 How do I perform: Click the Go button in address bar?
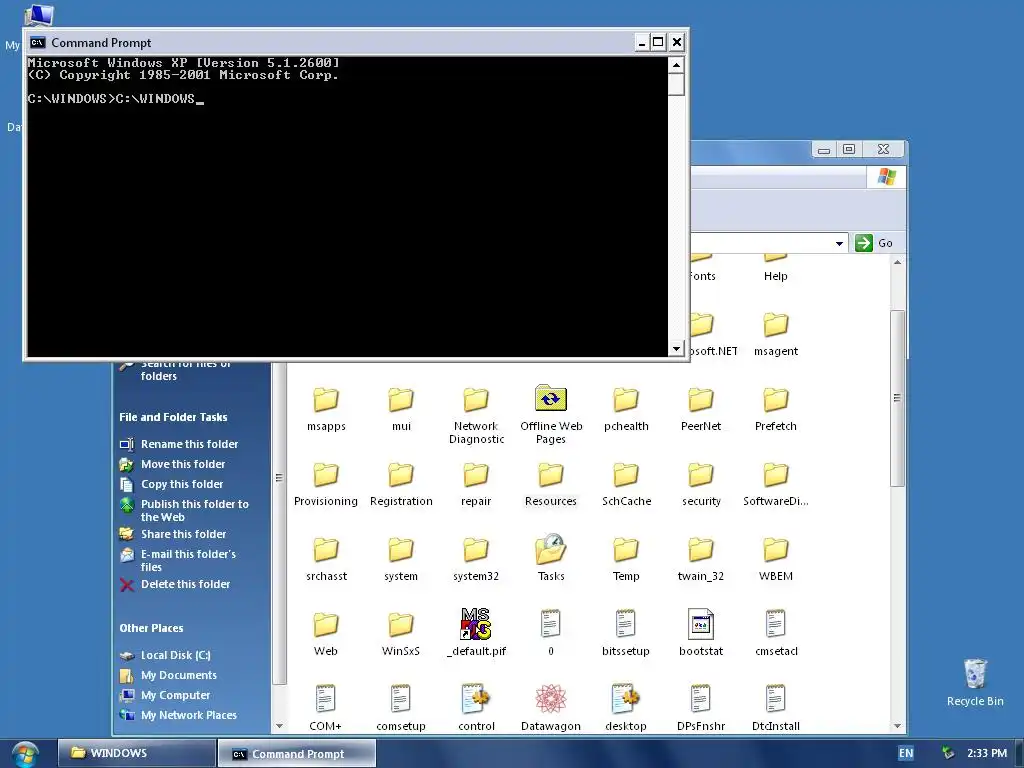pos(874,243)
